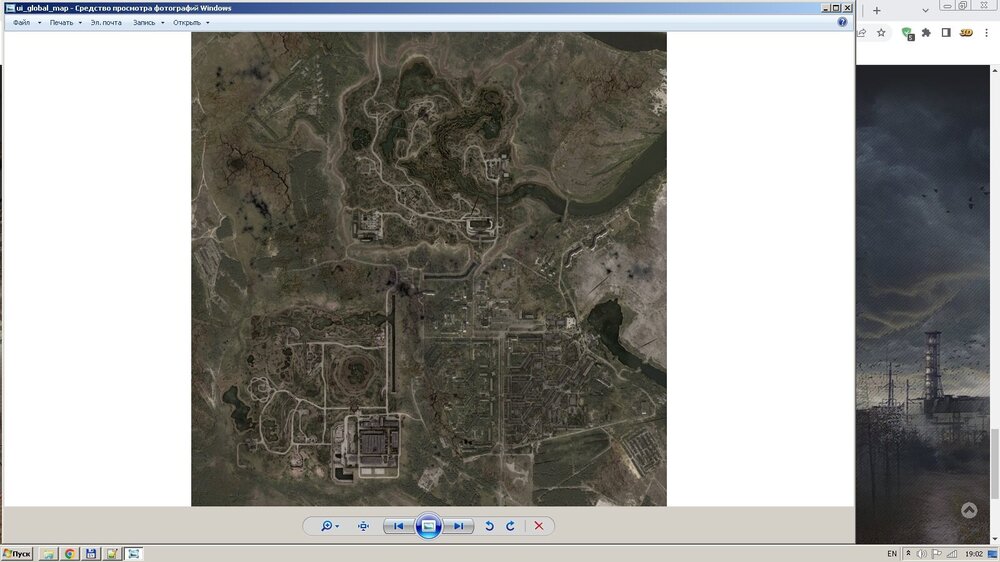Maximize the Photo Viewer window

coord(836,8)
